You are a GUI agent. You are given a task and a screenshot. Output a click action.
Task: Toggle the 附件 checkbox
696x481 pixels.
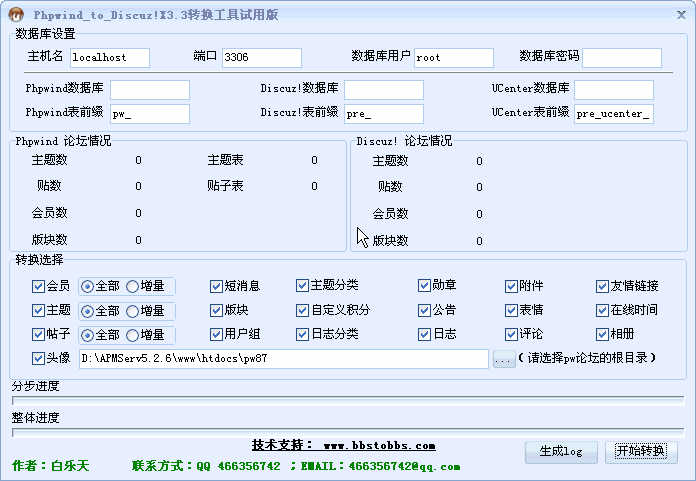[511, 286]
